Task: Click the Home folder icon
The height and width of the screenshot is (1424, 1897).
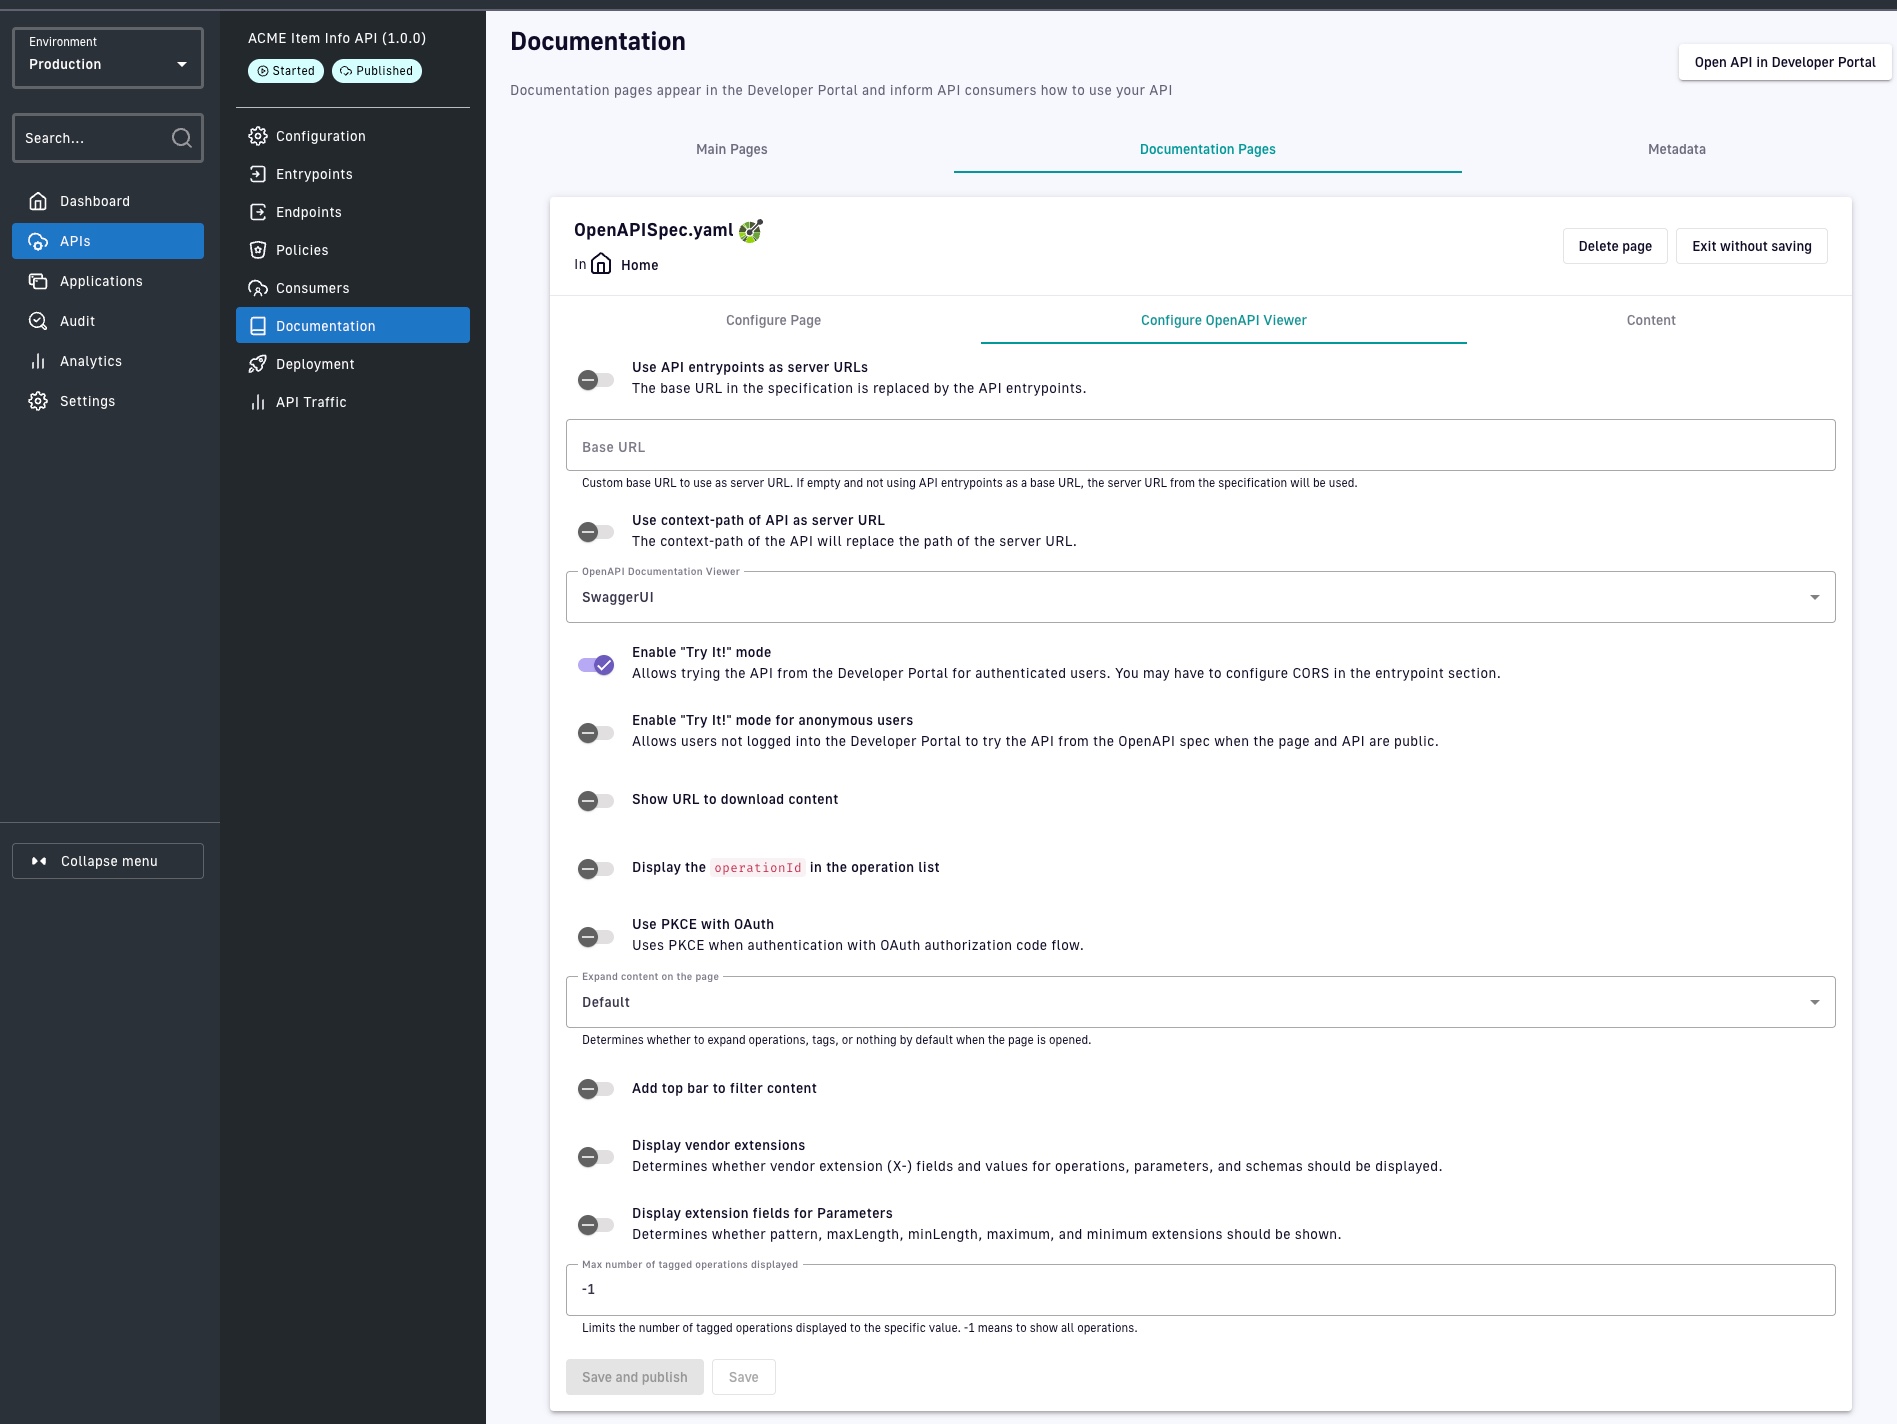Action: [x=601, y=264]
